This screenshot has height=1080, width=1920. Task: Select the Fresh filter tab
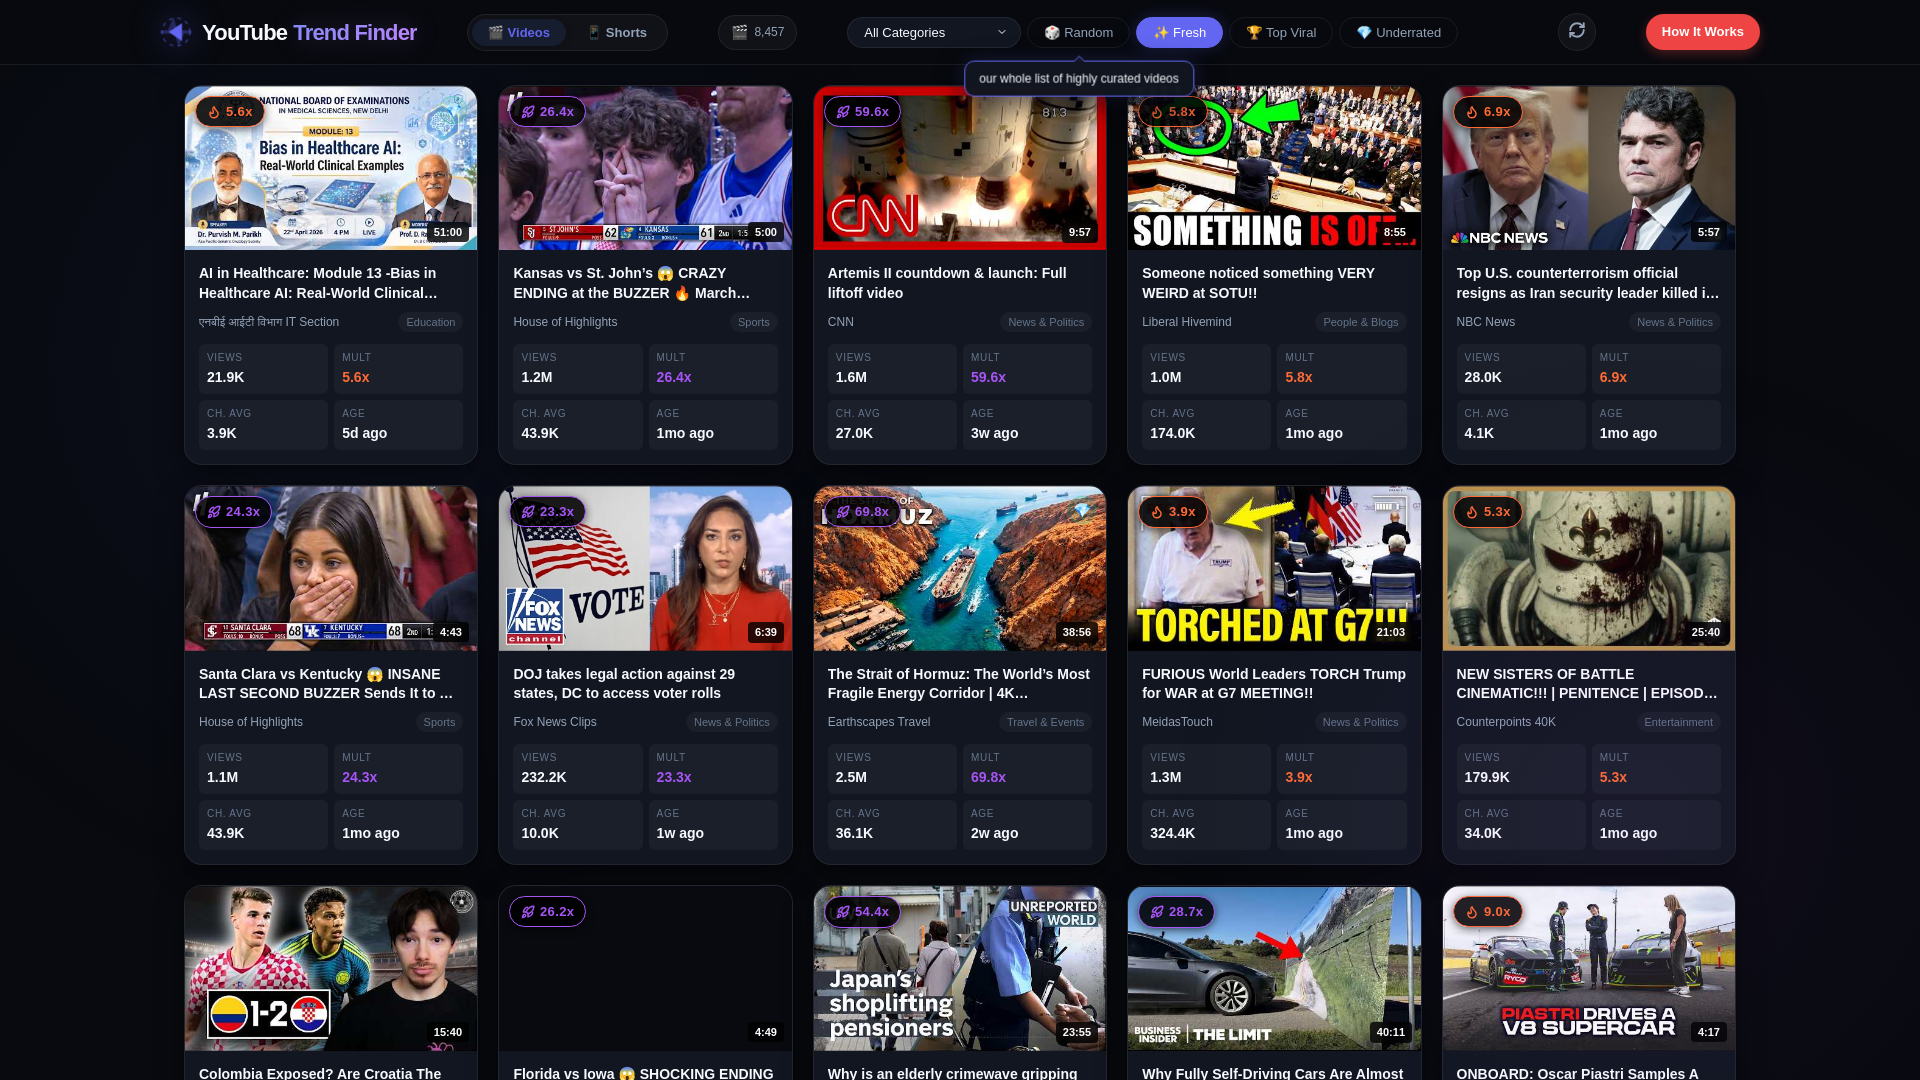tap(1179, 33)
